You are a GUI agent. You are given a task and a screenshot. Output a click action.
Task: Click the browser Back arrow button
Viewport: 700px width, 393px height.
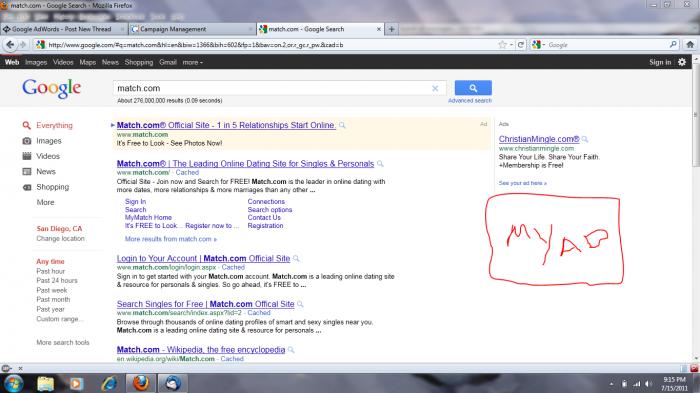(x=10, y=45)
